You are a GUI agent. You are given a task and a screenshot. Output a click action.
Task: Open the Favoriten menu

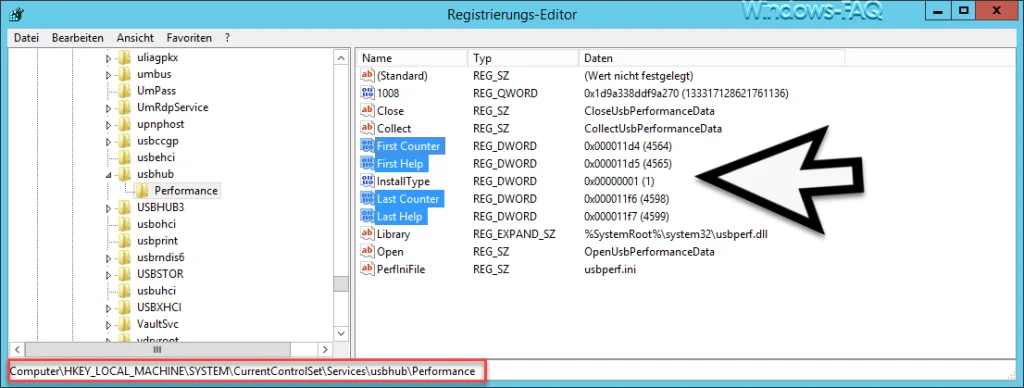point(189,38)
